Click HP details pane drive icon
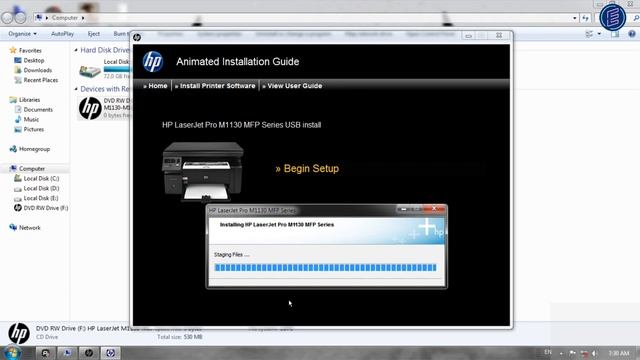 point(19,333)
